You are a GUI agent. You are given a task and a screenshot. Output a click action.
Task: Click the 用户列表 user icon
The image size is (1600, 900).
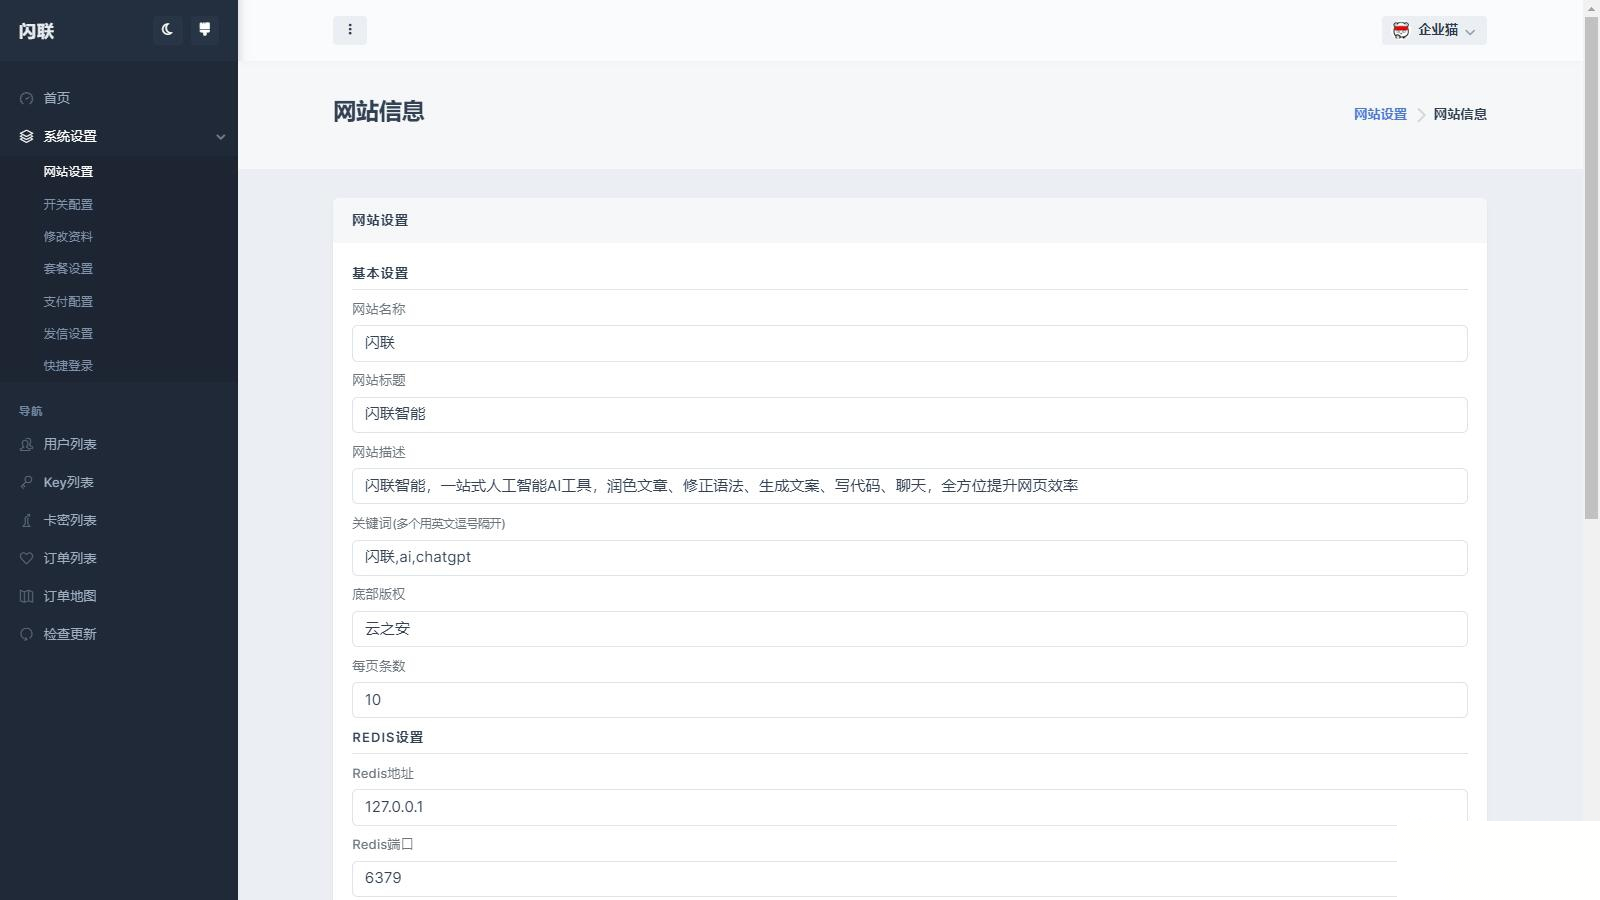click(27, 444)
